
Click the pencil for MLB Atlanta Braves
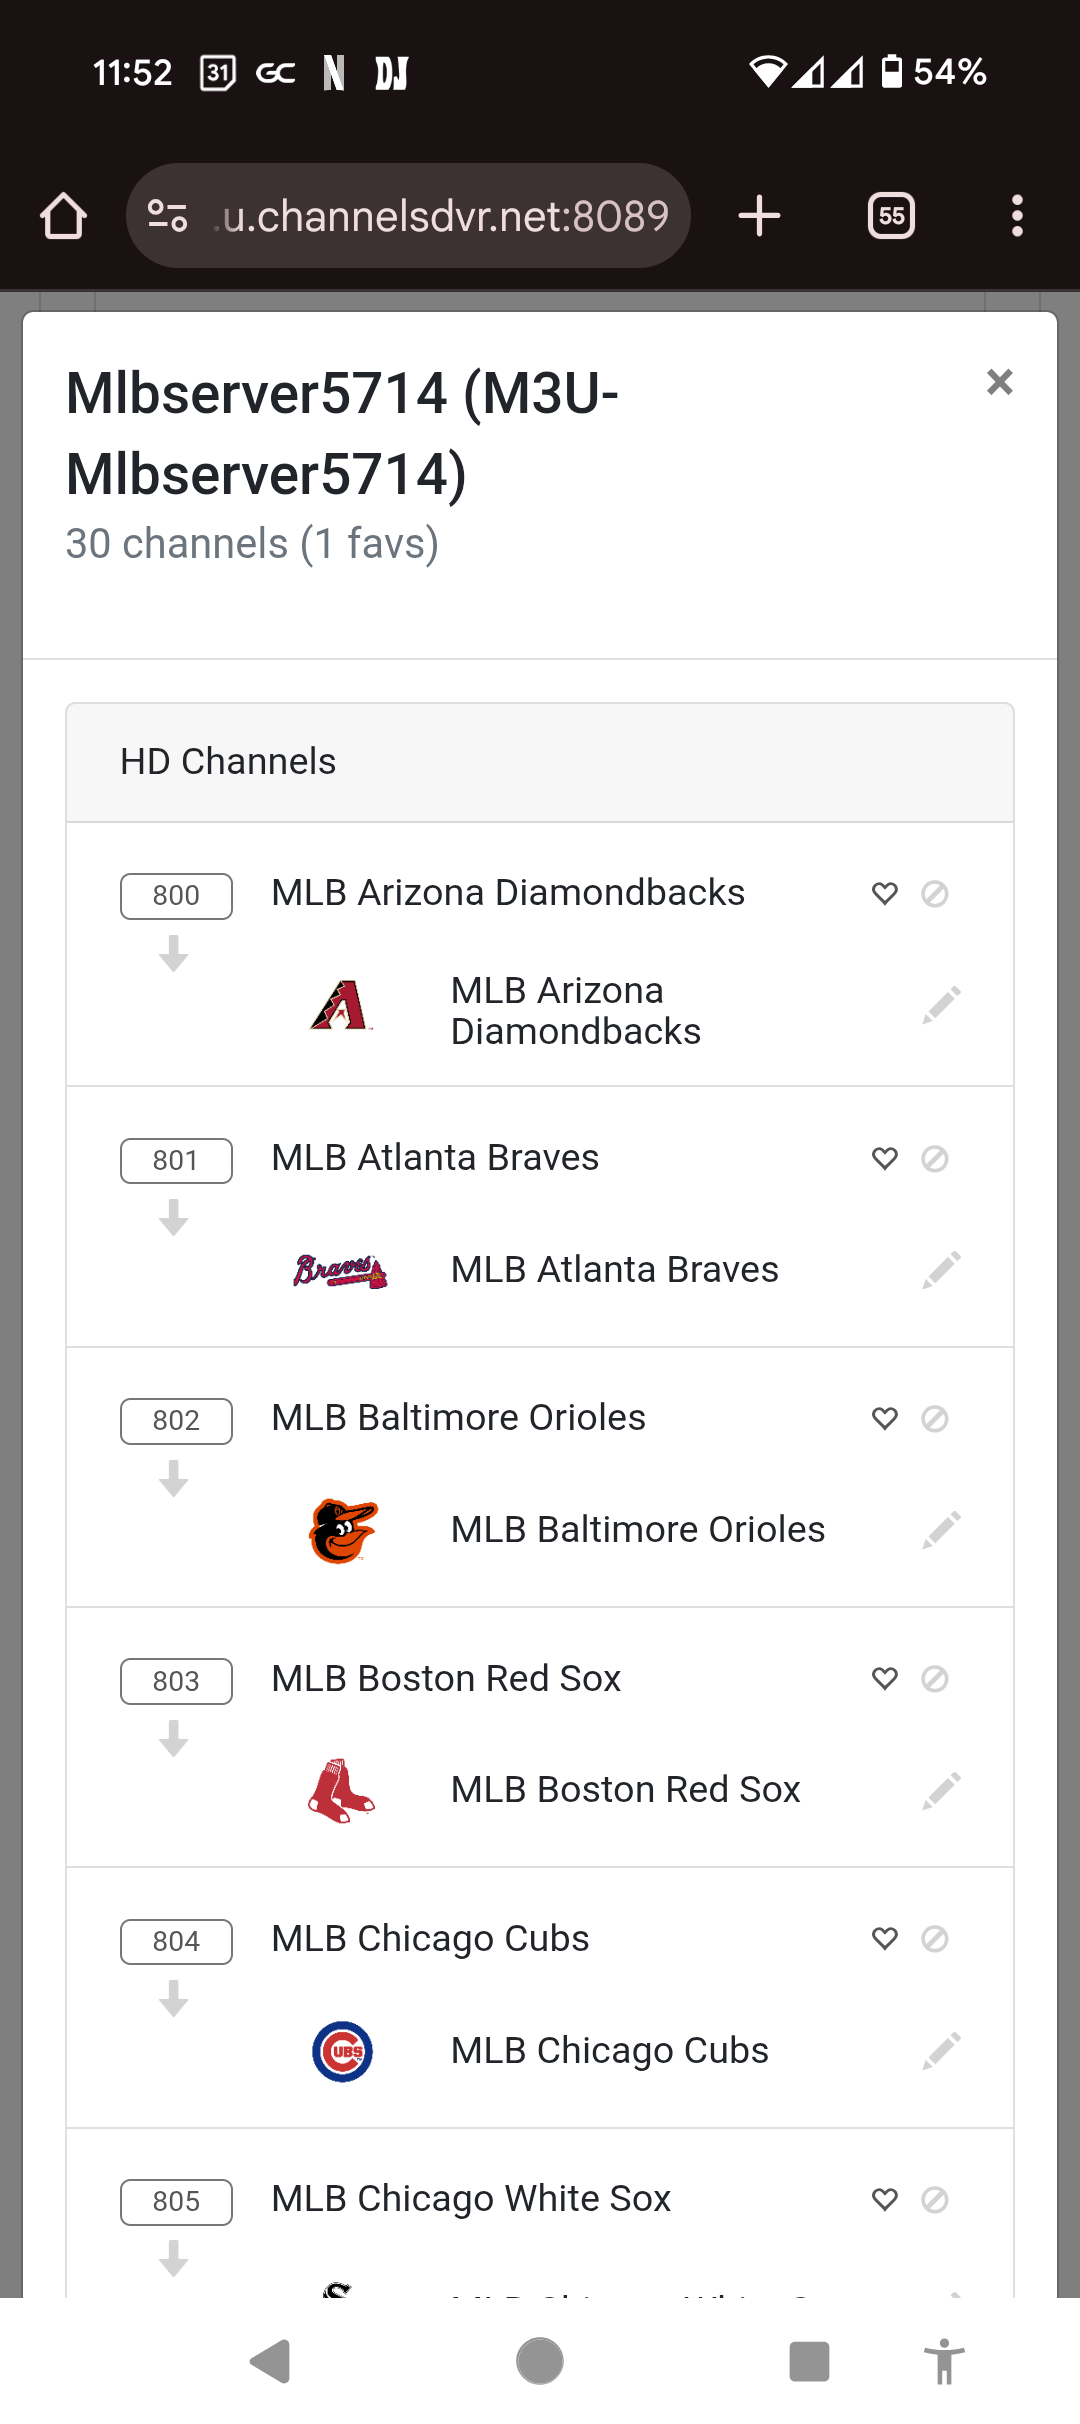(941, 1270)
